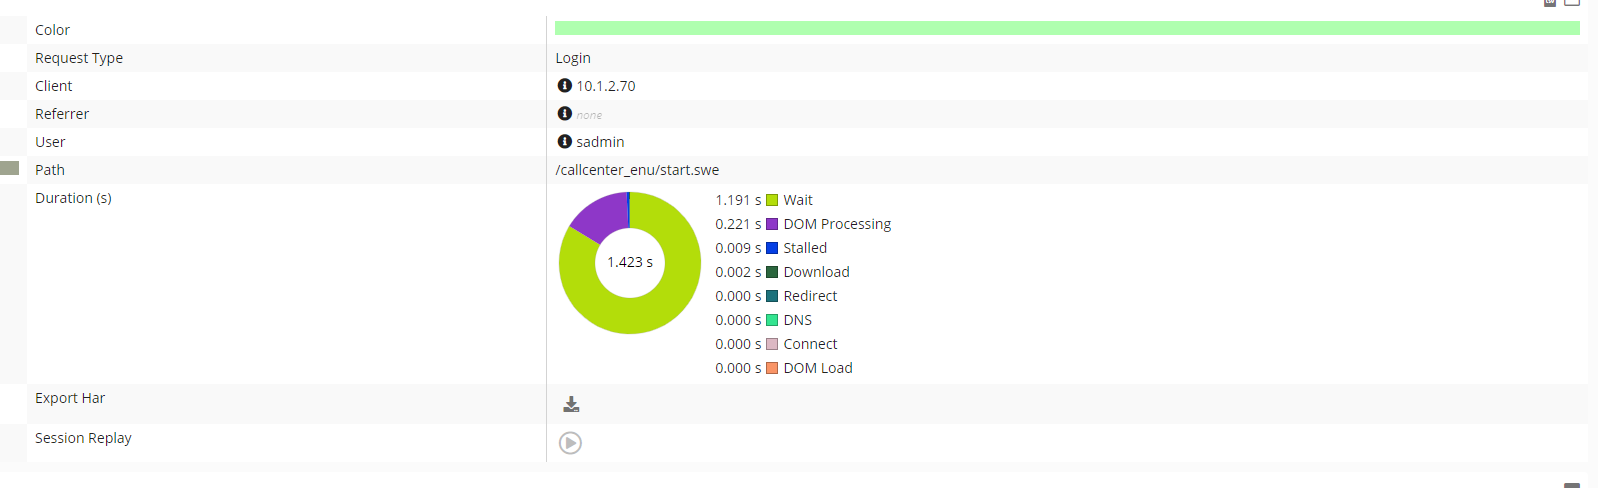Click the blue Stalled legend swatch
Image resolution: width=1598 pixels, height=488 pixels.
coord(772,248)
